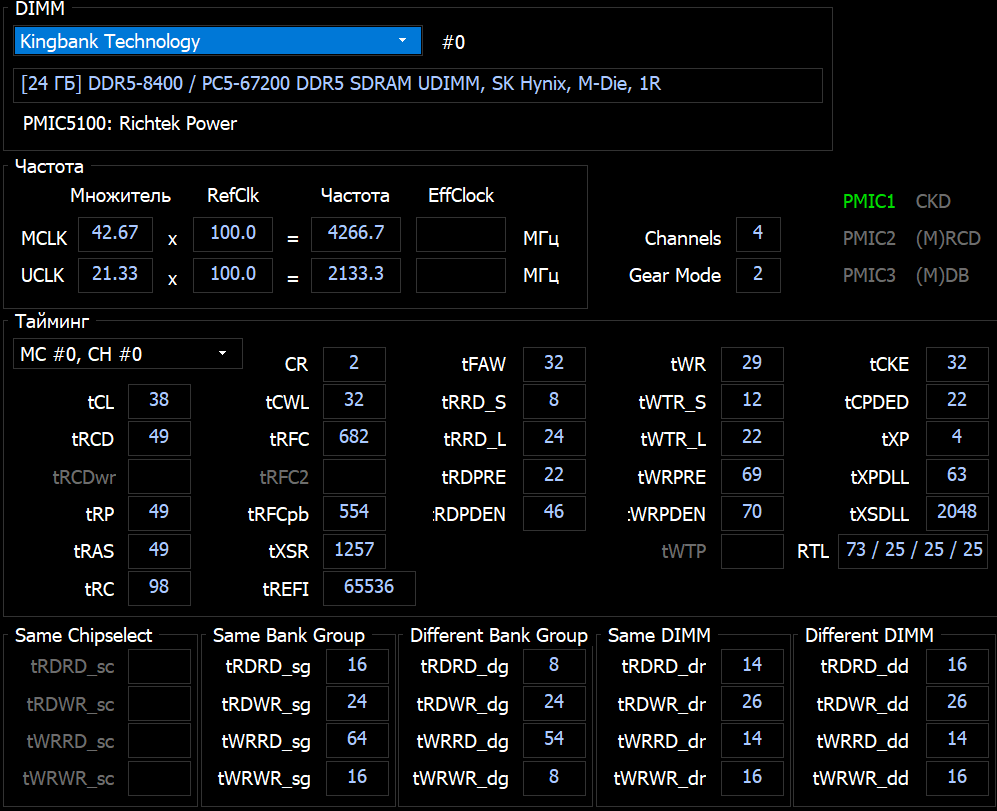Click the empty UCLK EffClock field
Viewport: 997px width, 811px height.
[461, 275]
